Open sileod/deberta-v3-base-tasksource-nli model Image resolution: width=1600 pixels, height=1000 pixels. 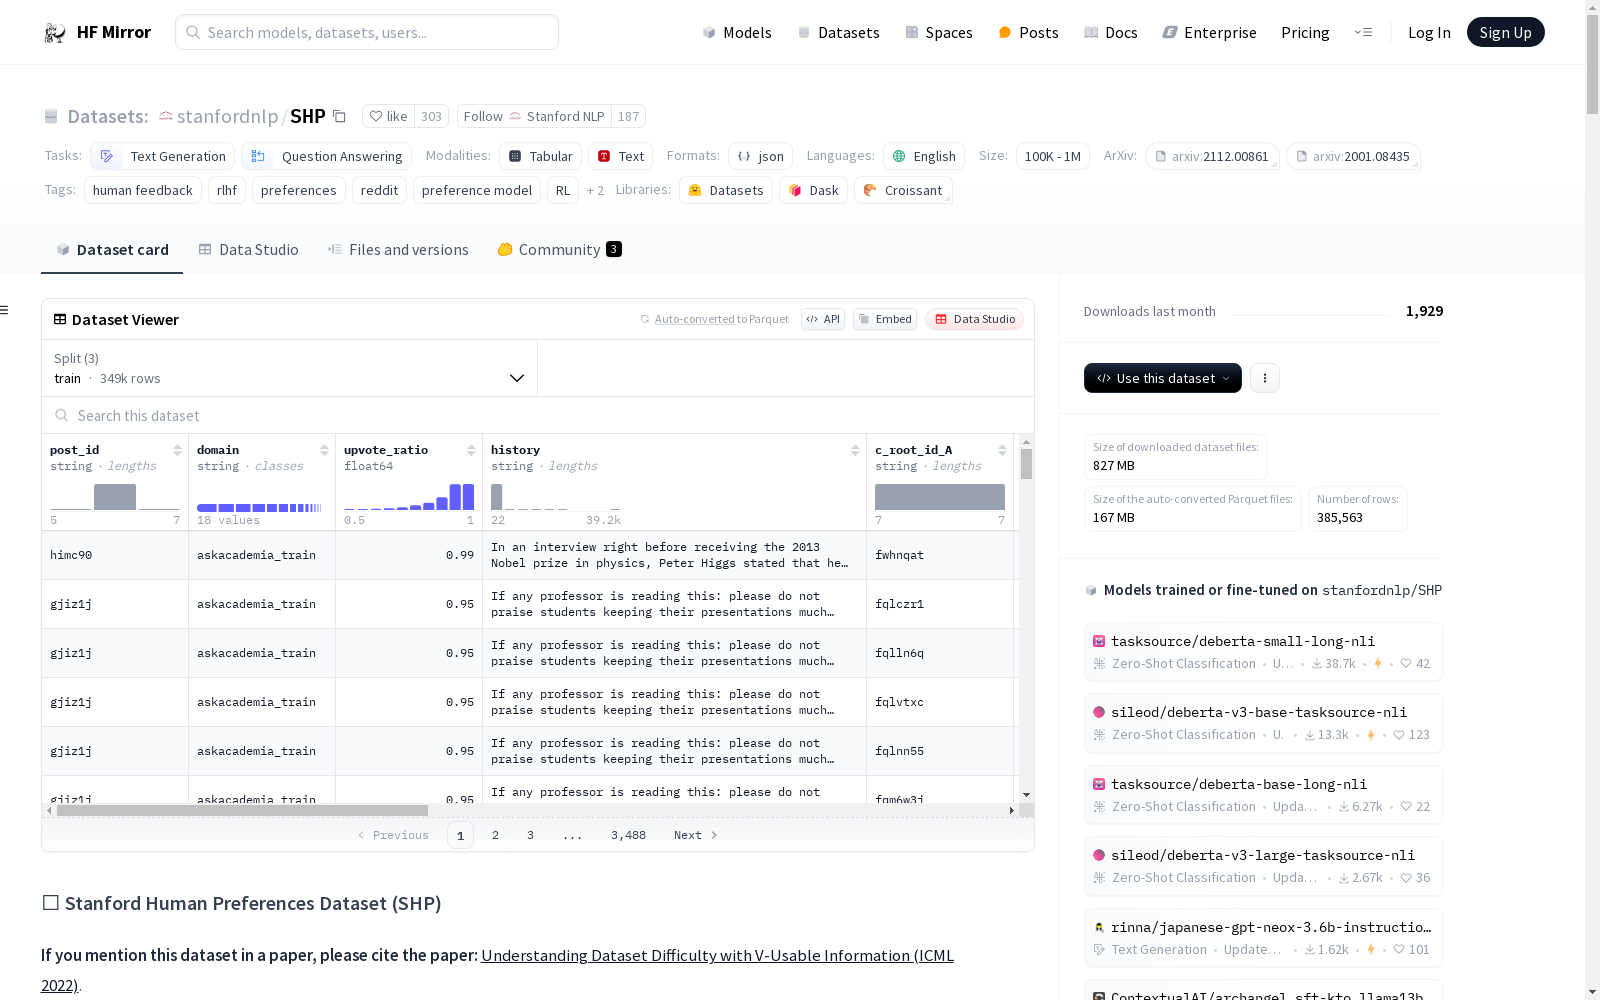[1263, 723]
